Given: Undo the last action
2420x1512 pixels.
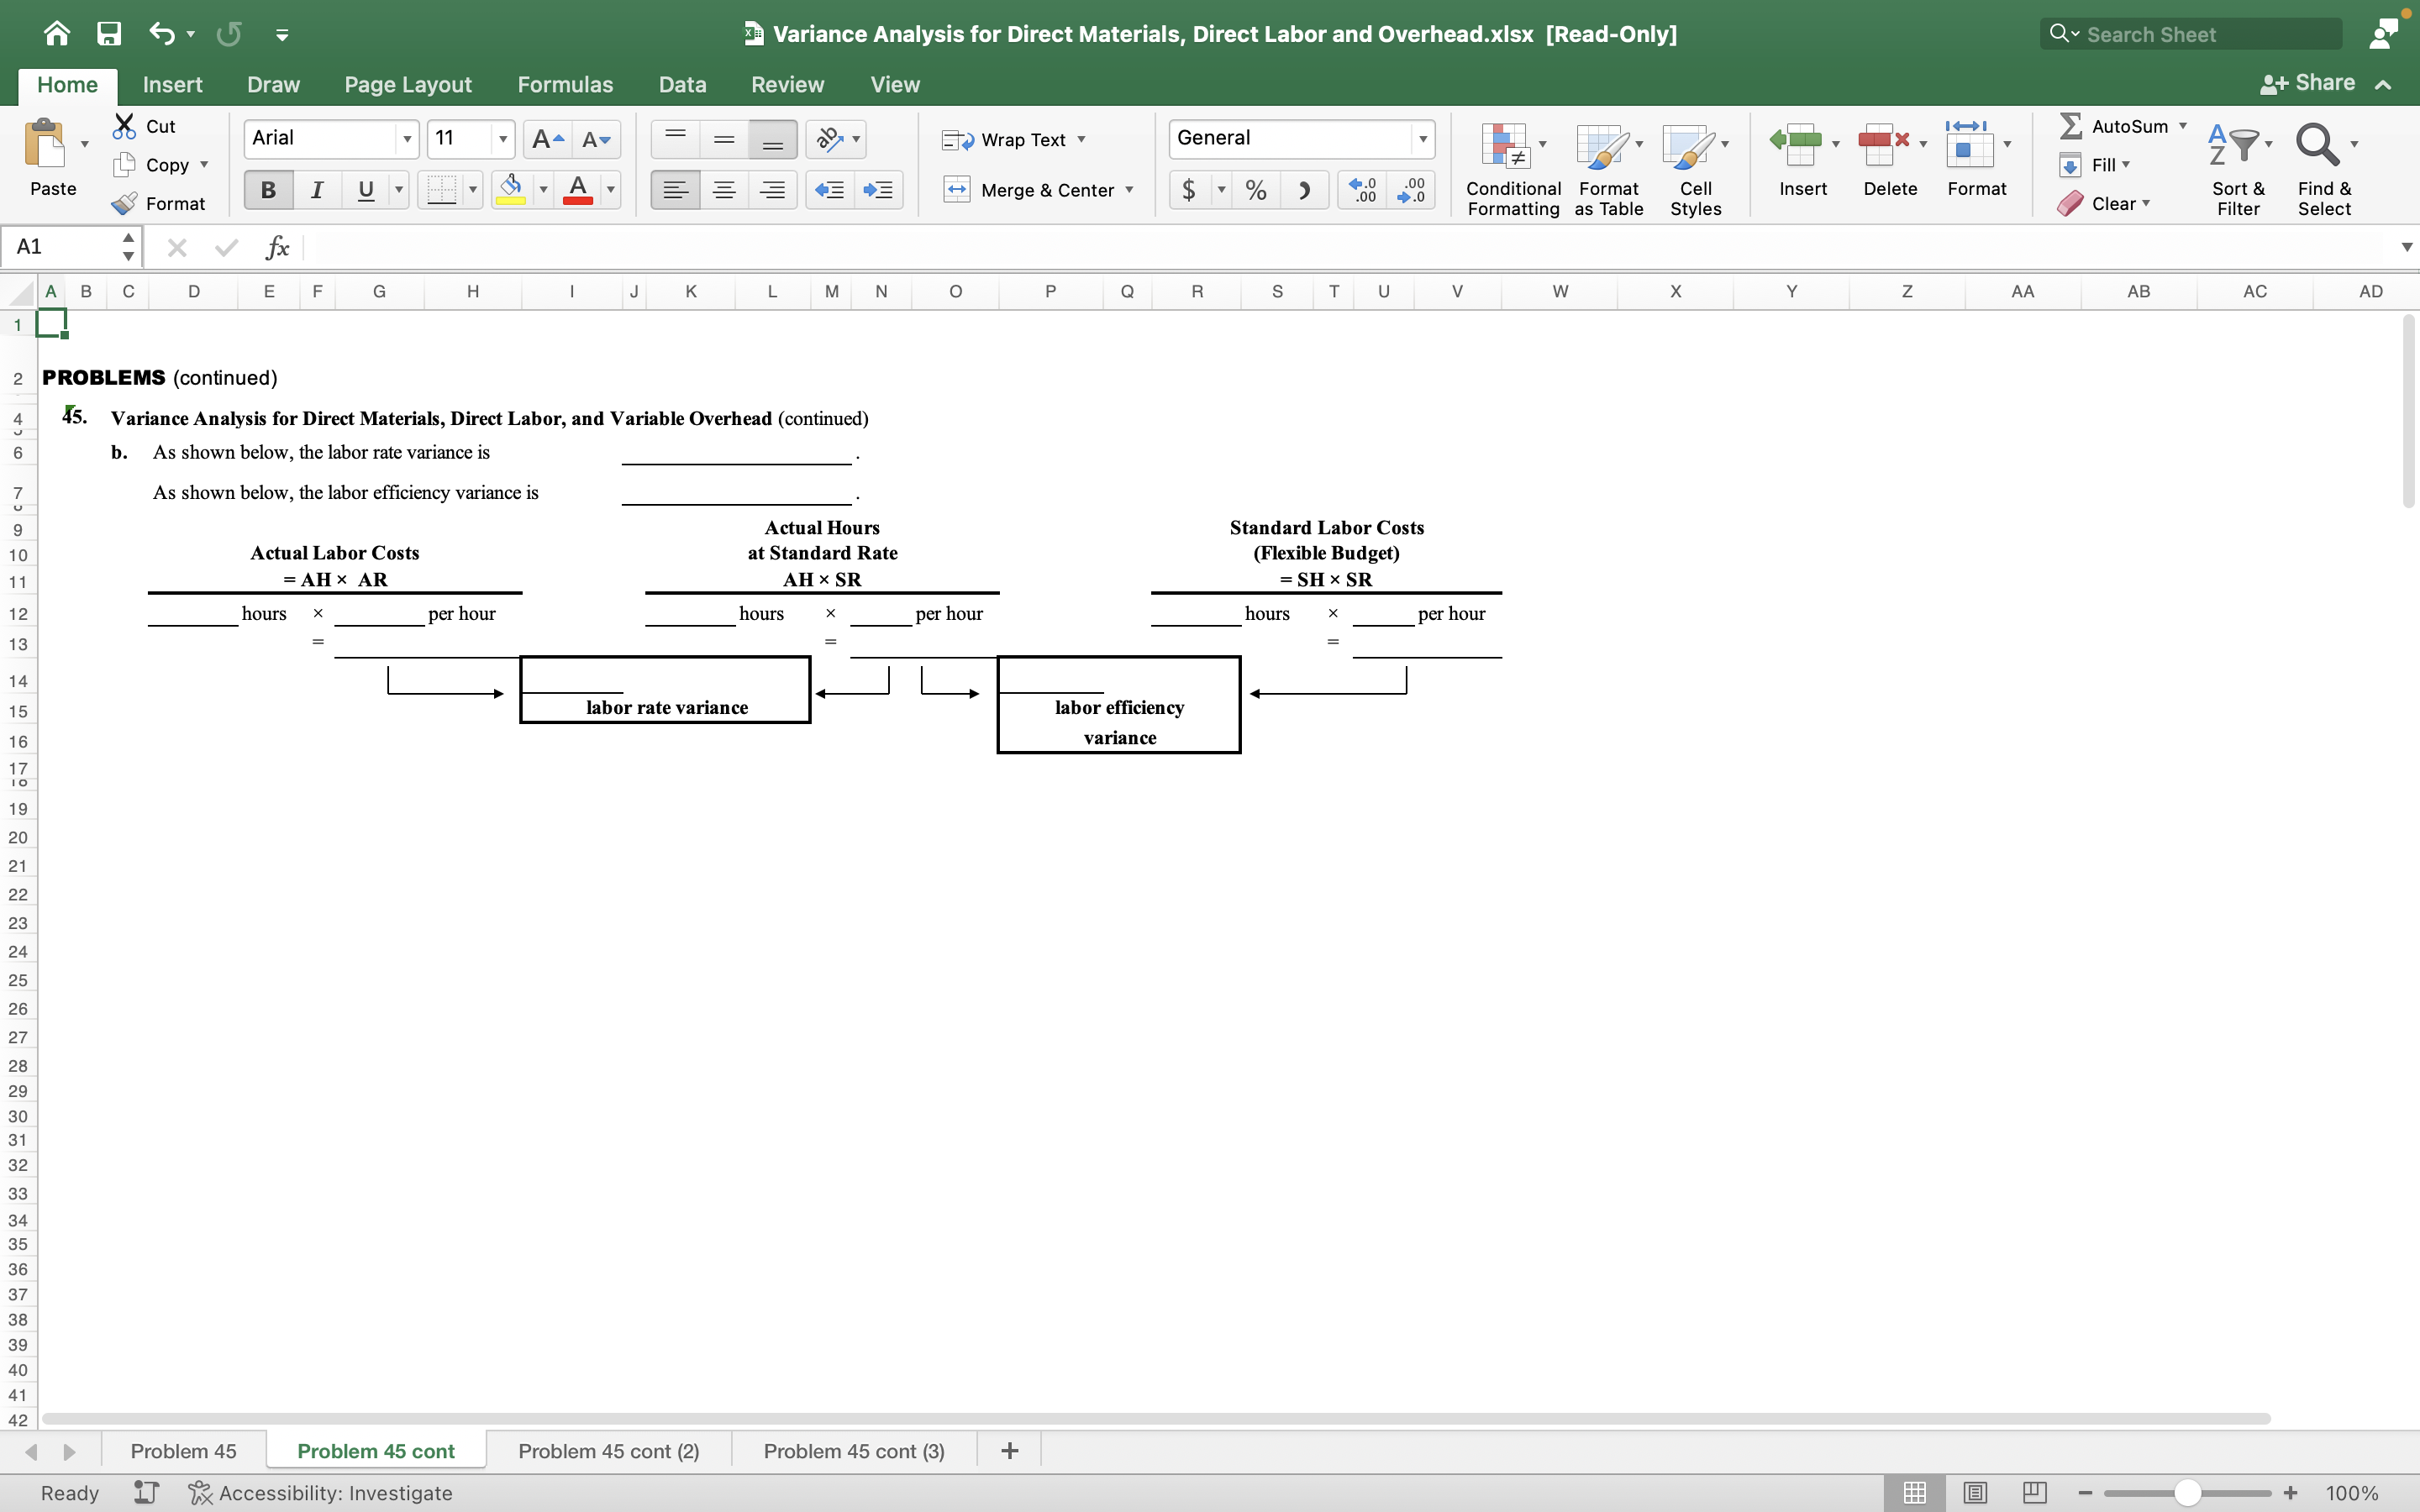Looking at the screenshot, I should [x=162, y=34].
